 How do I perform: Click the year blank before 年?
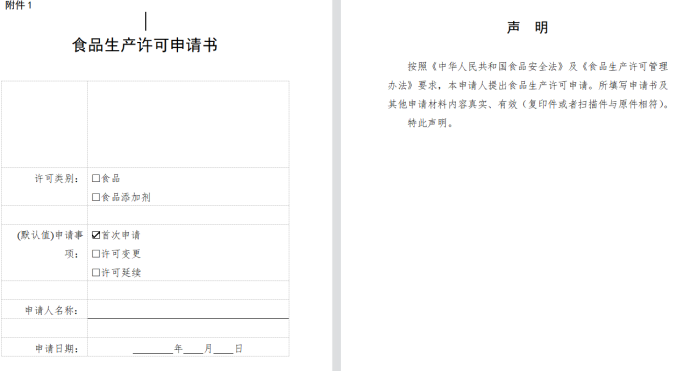pos(153,349)
